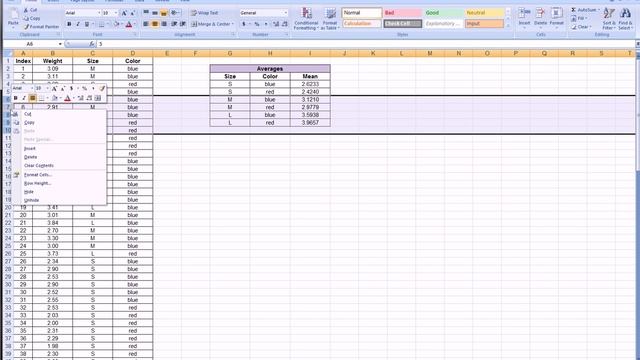This screenshot has height=360, width=640.
Task: Apply the Bad cell style
Action: click(x=402, y=13)
